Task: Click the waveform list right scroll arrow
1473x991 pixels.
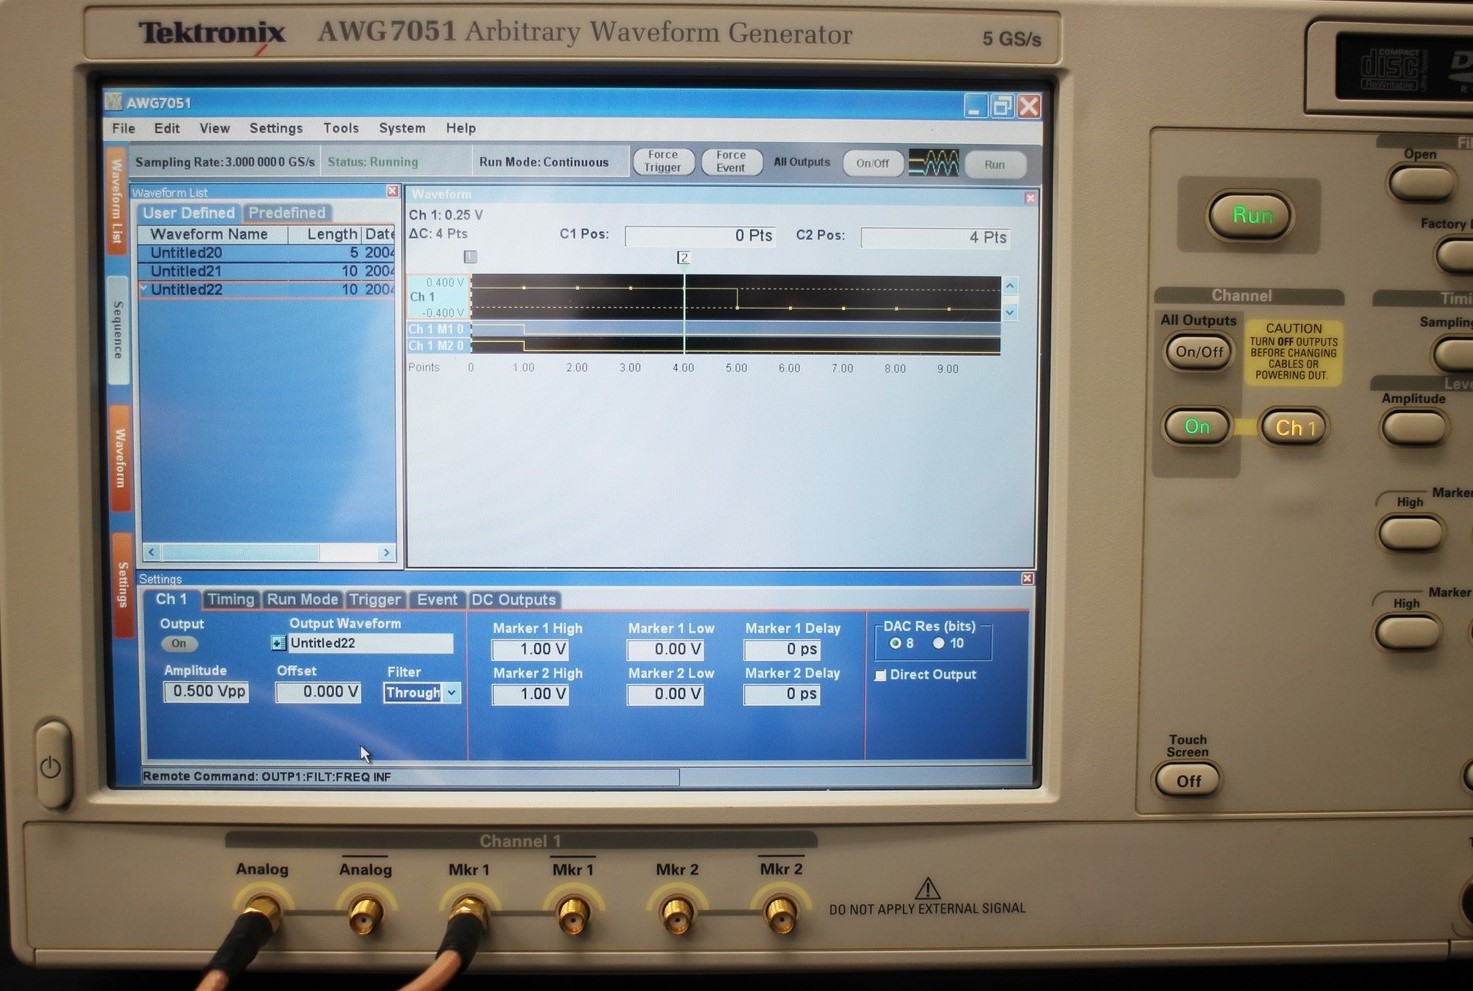Action: coord(387,552)
